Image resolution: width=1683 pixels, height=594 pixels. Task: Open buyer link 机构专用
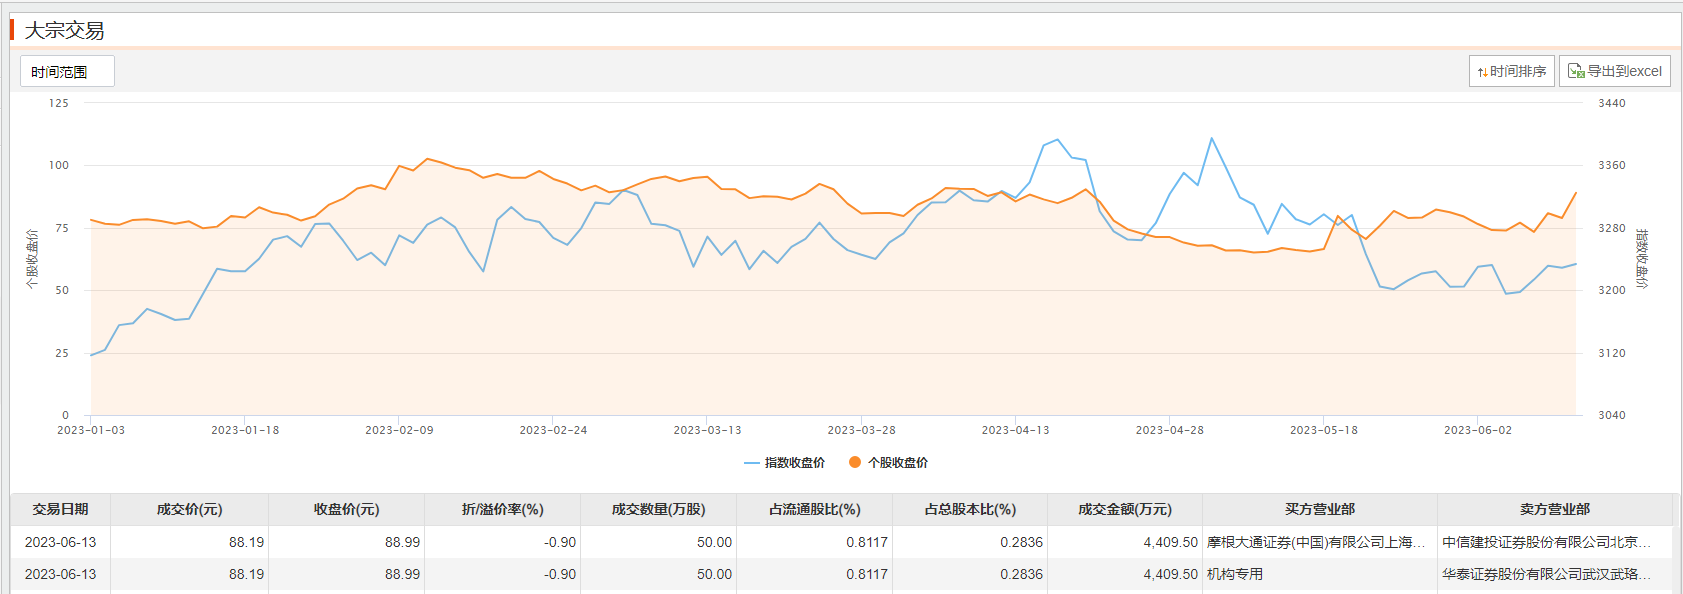coord(1235,574)
